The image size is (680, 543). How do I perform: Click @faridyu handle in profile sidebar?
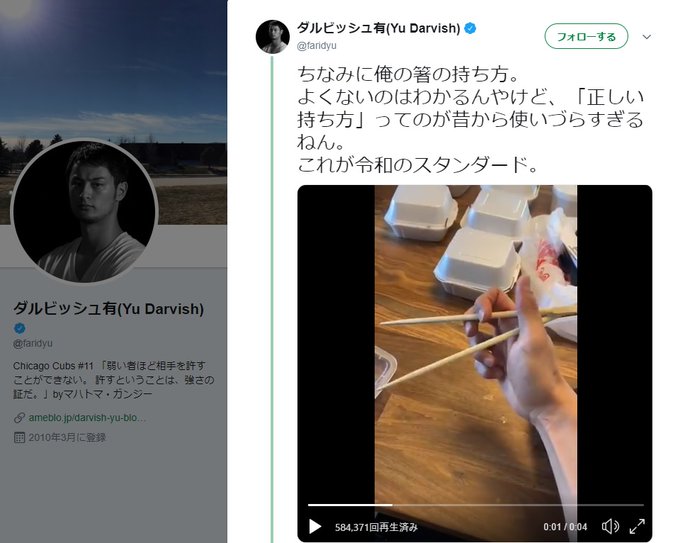coord(33,343)
